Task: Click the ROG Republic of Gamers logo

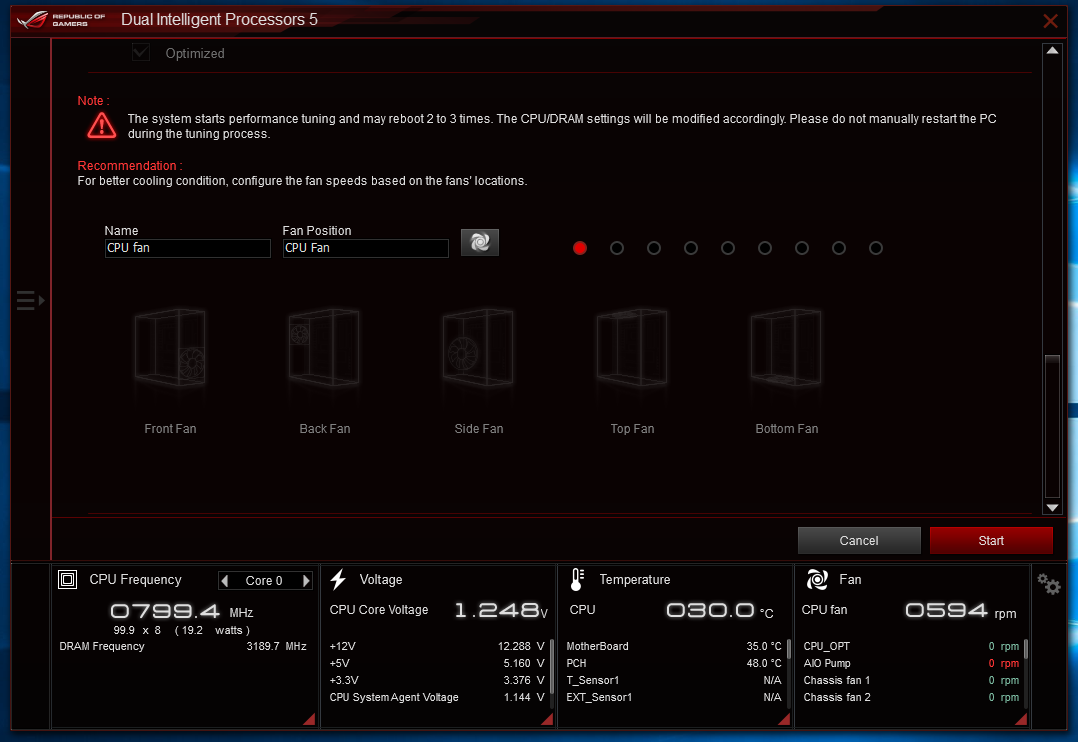Action: coord(60,19)
